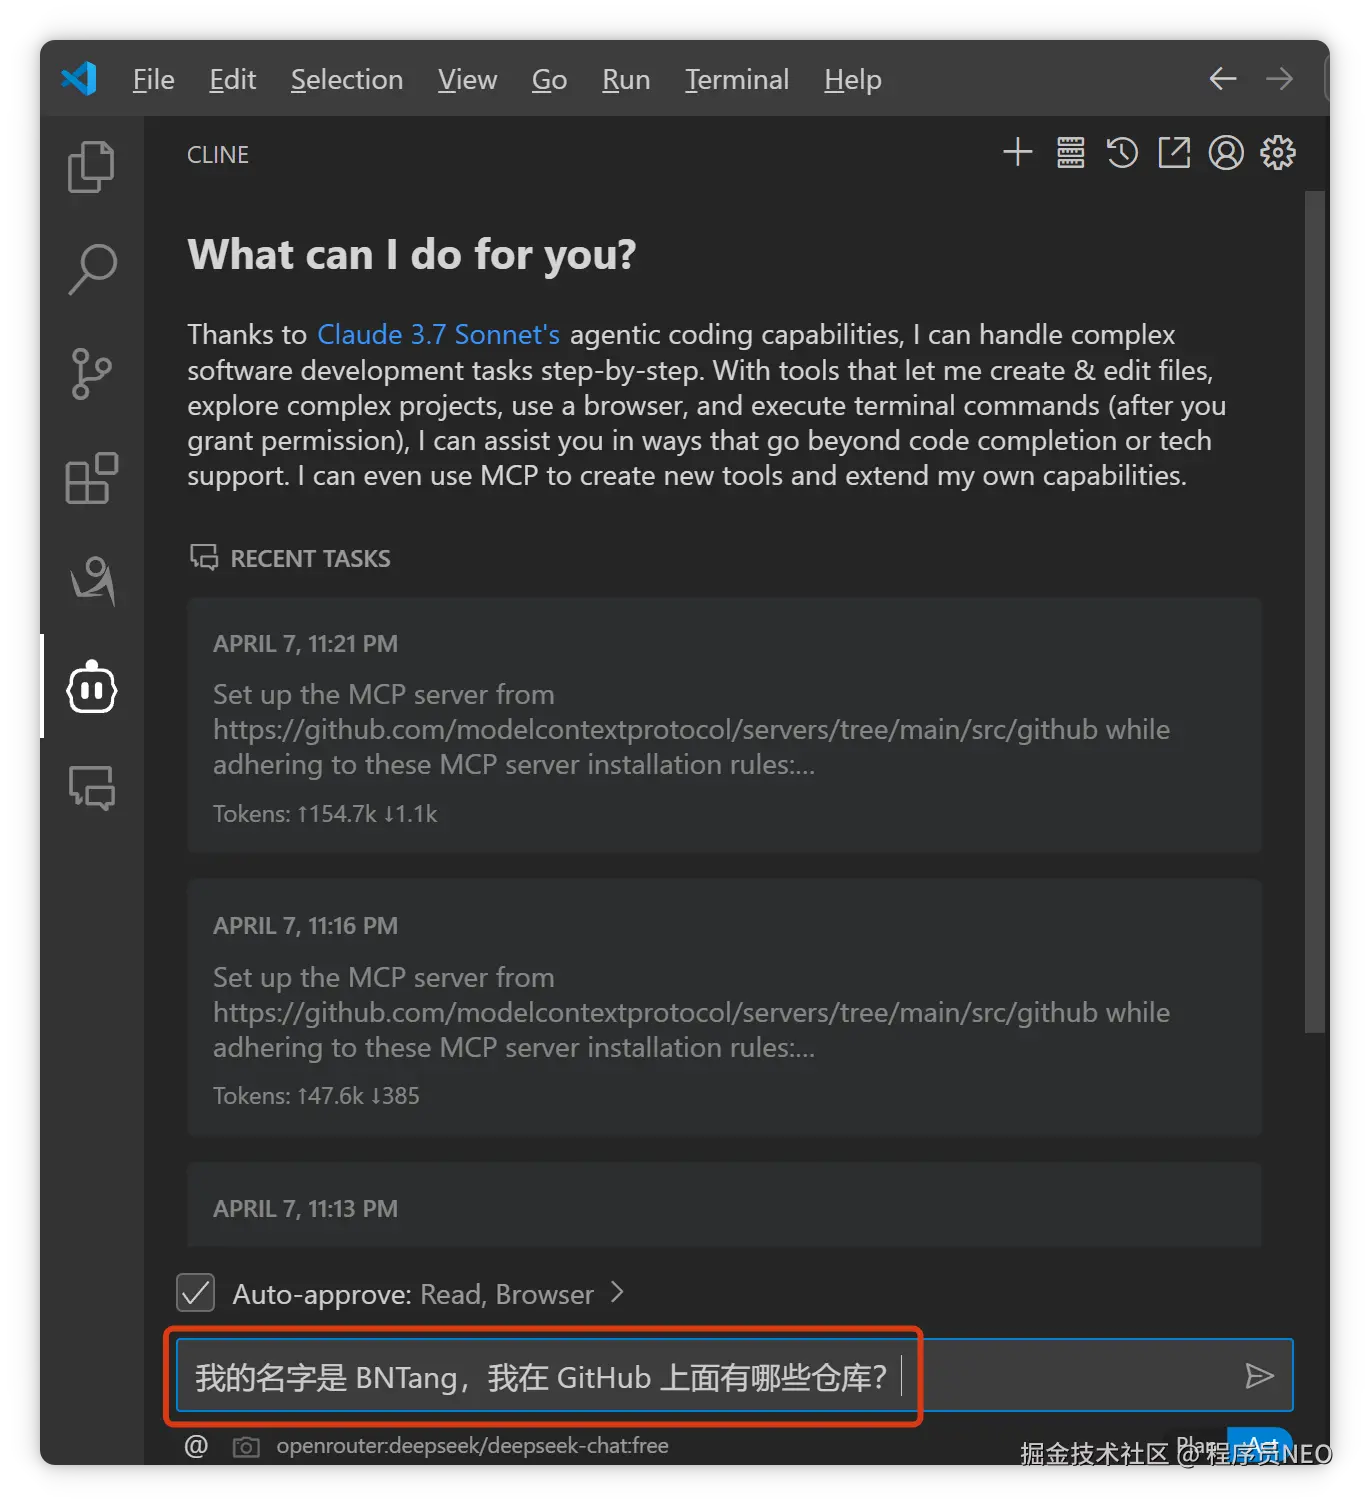Open Cline settings gear
Screen dimensions: 1370x1505
[1278, 152]
